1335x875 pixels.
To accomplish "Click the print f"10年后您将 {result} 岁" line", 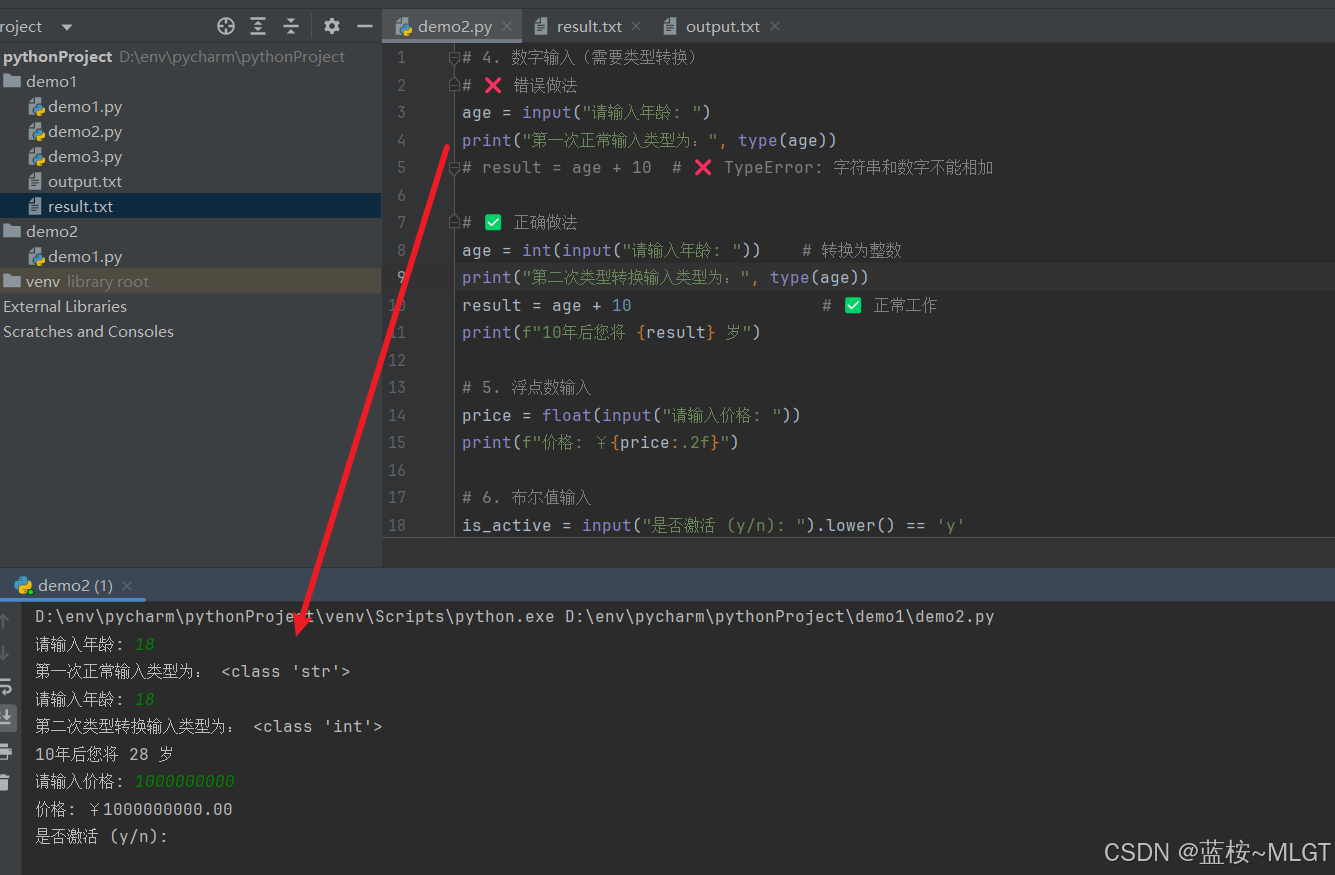I will (x=611, y=333).
